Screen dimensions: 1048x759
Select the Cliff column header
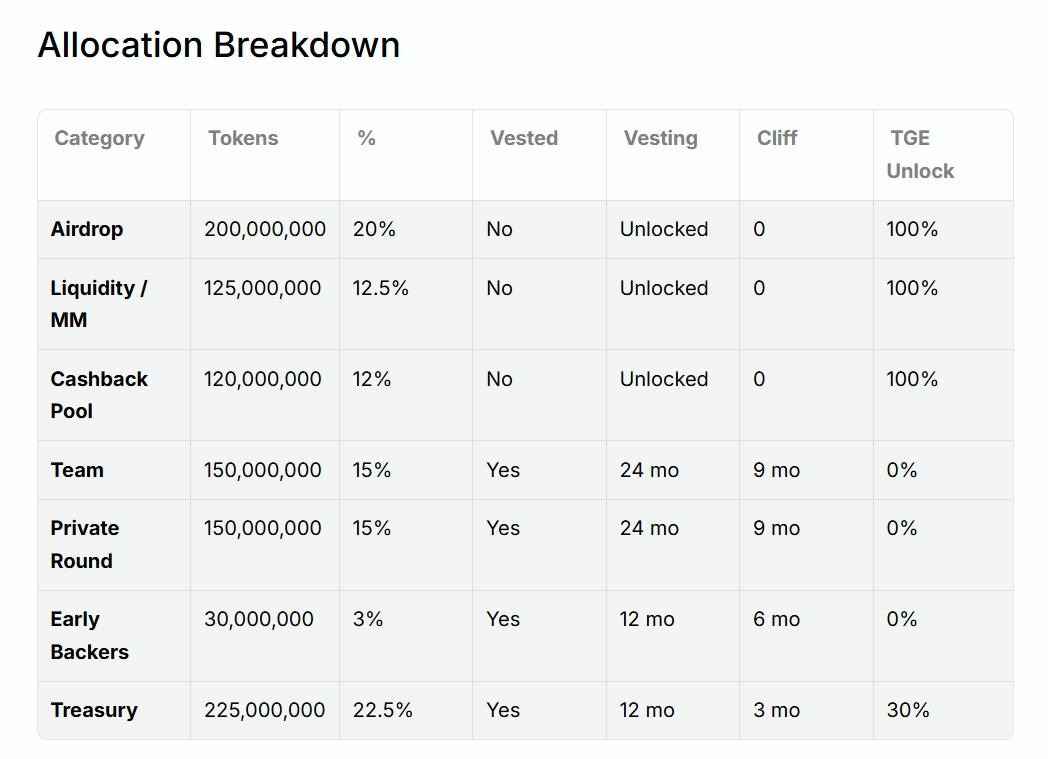[x=777, y=139]
